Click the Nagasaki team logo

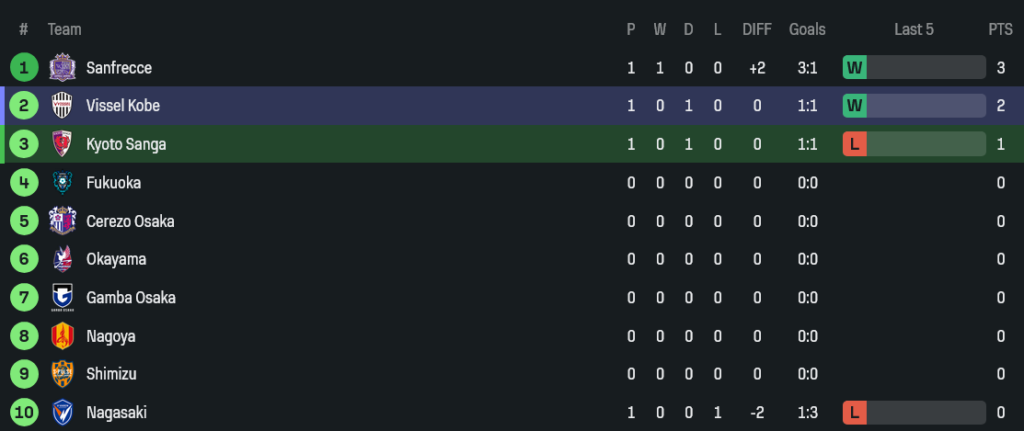(x=62, y=412)
